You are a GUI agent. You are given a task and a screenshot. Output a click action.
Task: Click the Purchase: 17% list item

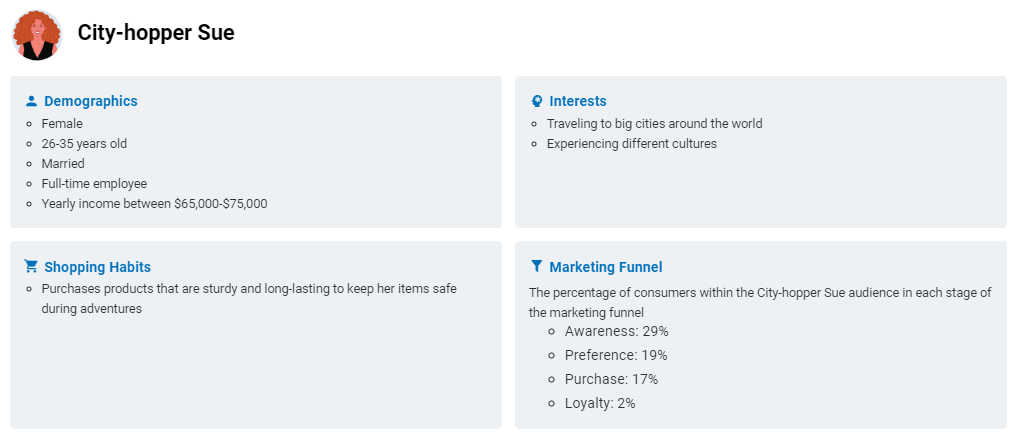[611, 379]
